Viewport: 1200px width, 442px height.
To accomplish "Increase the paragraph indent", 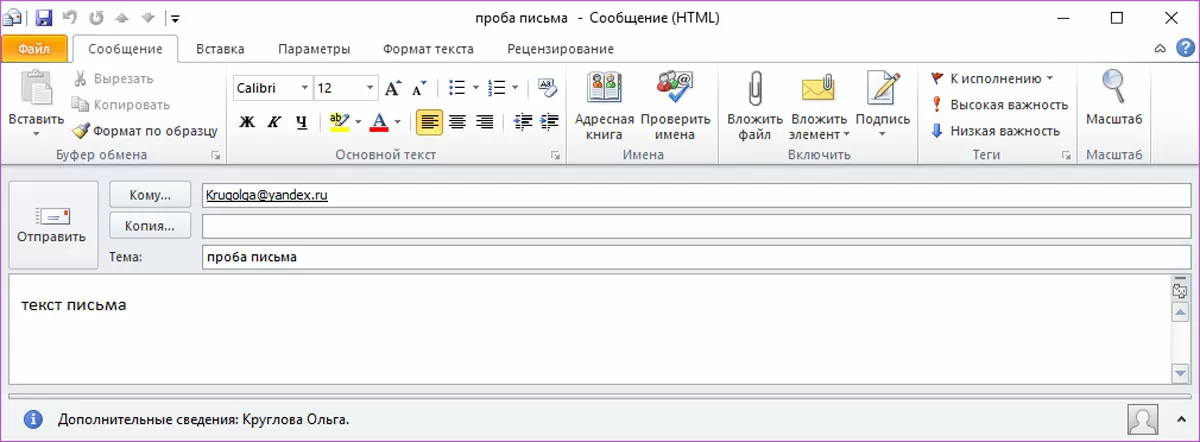I will click(x=549, y=122).
